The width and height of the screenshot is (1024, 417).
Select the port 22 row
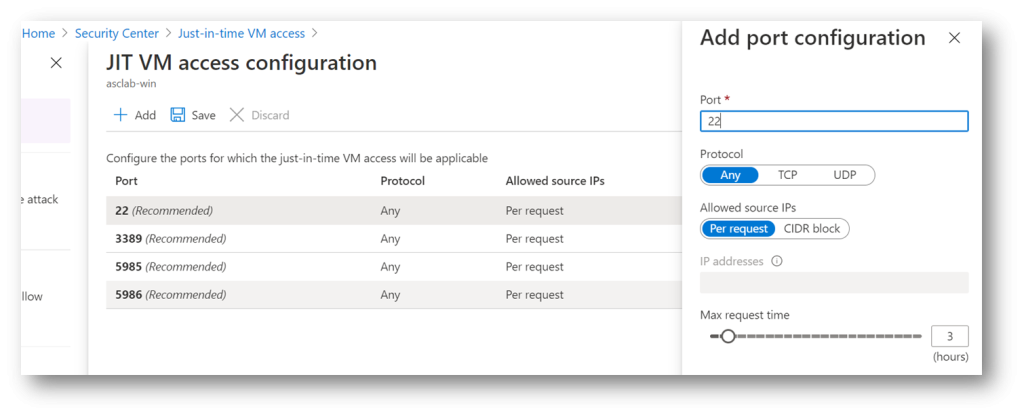click(394, 211)
